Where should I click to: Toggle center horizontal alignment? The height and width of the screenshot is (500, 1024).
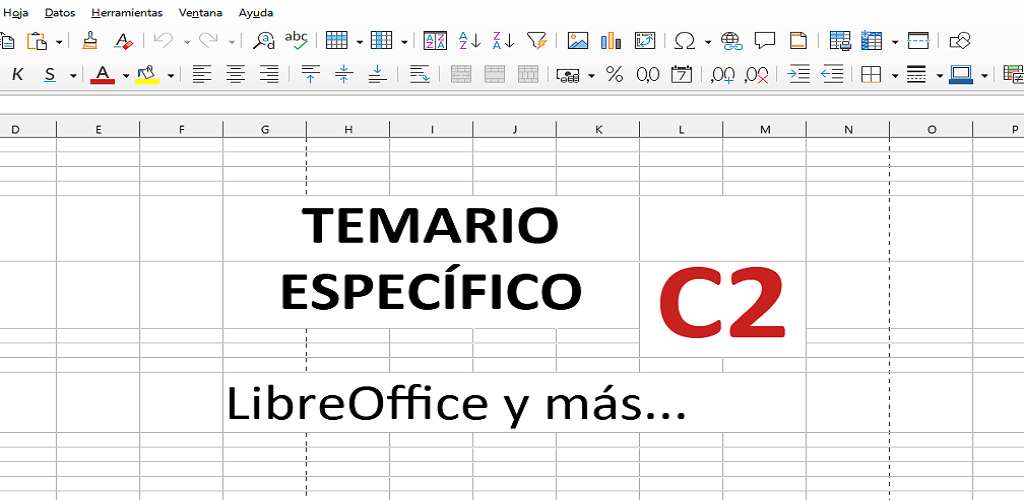[236, 75]
